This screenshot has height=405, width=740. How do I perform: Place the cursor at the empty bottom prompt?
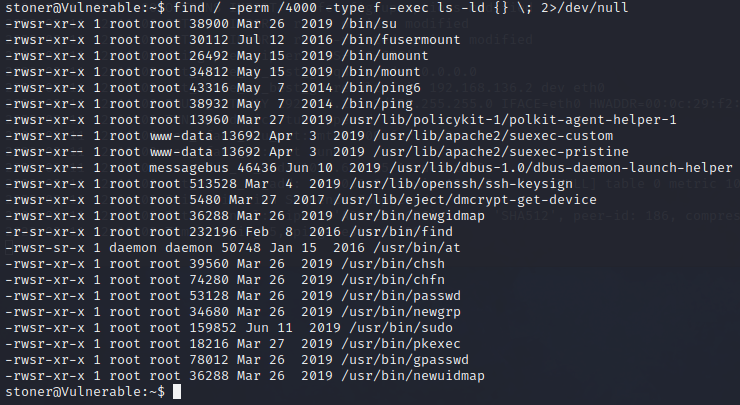(178, 391)
